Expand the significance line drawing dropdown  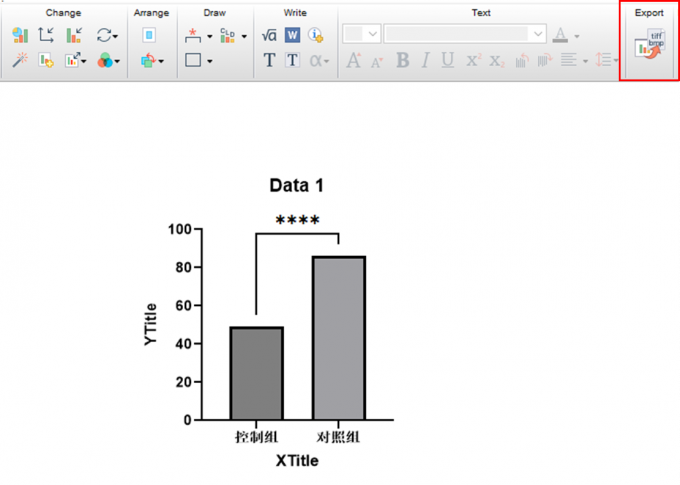click(210, 36)
